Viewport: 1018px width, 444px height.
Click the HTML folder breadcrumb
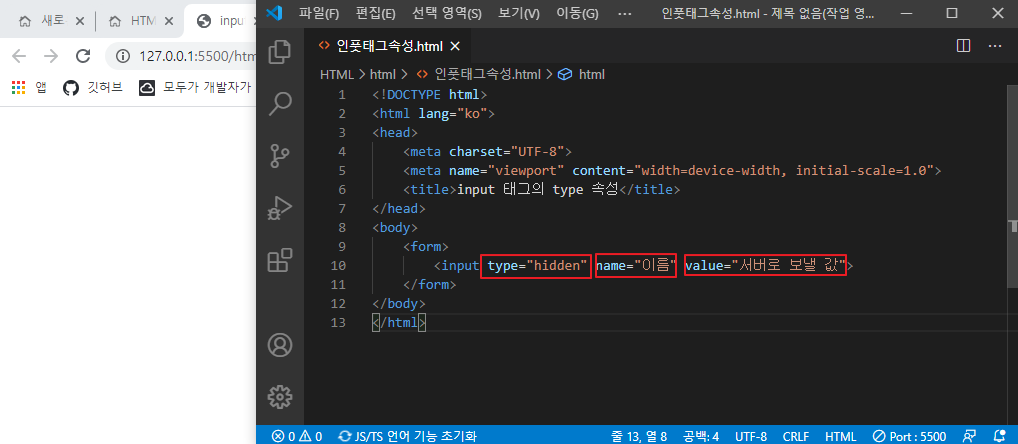(x=337, y=74)
